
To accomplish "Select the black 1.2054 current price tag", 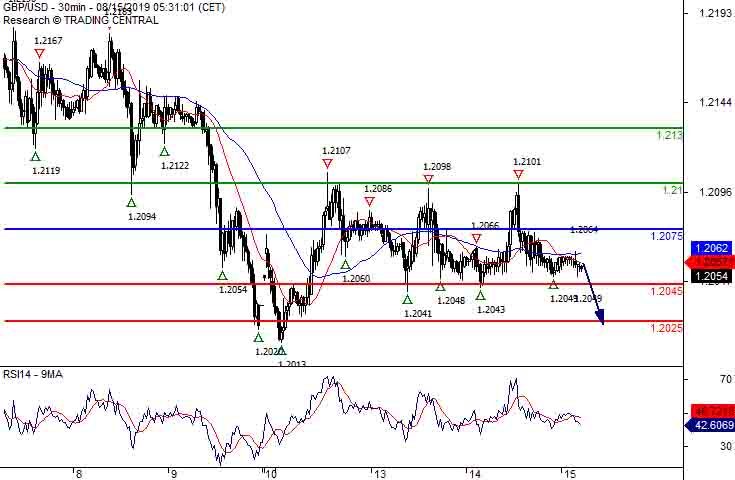I will [712, 276].
